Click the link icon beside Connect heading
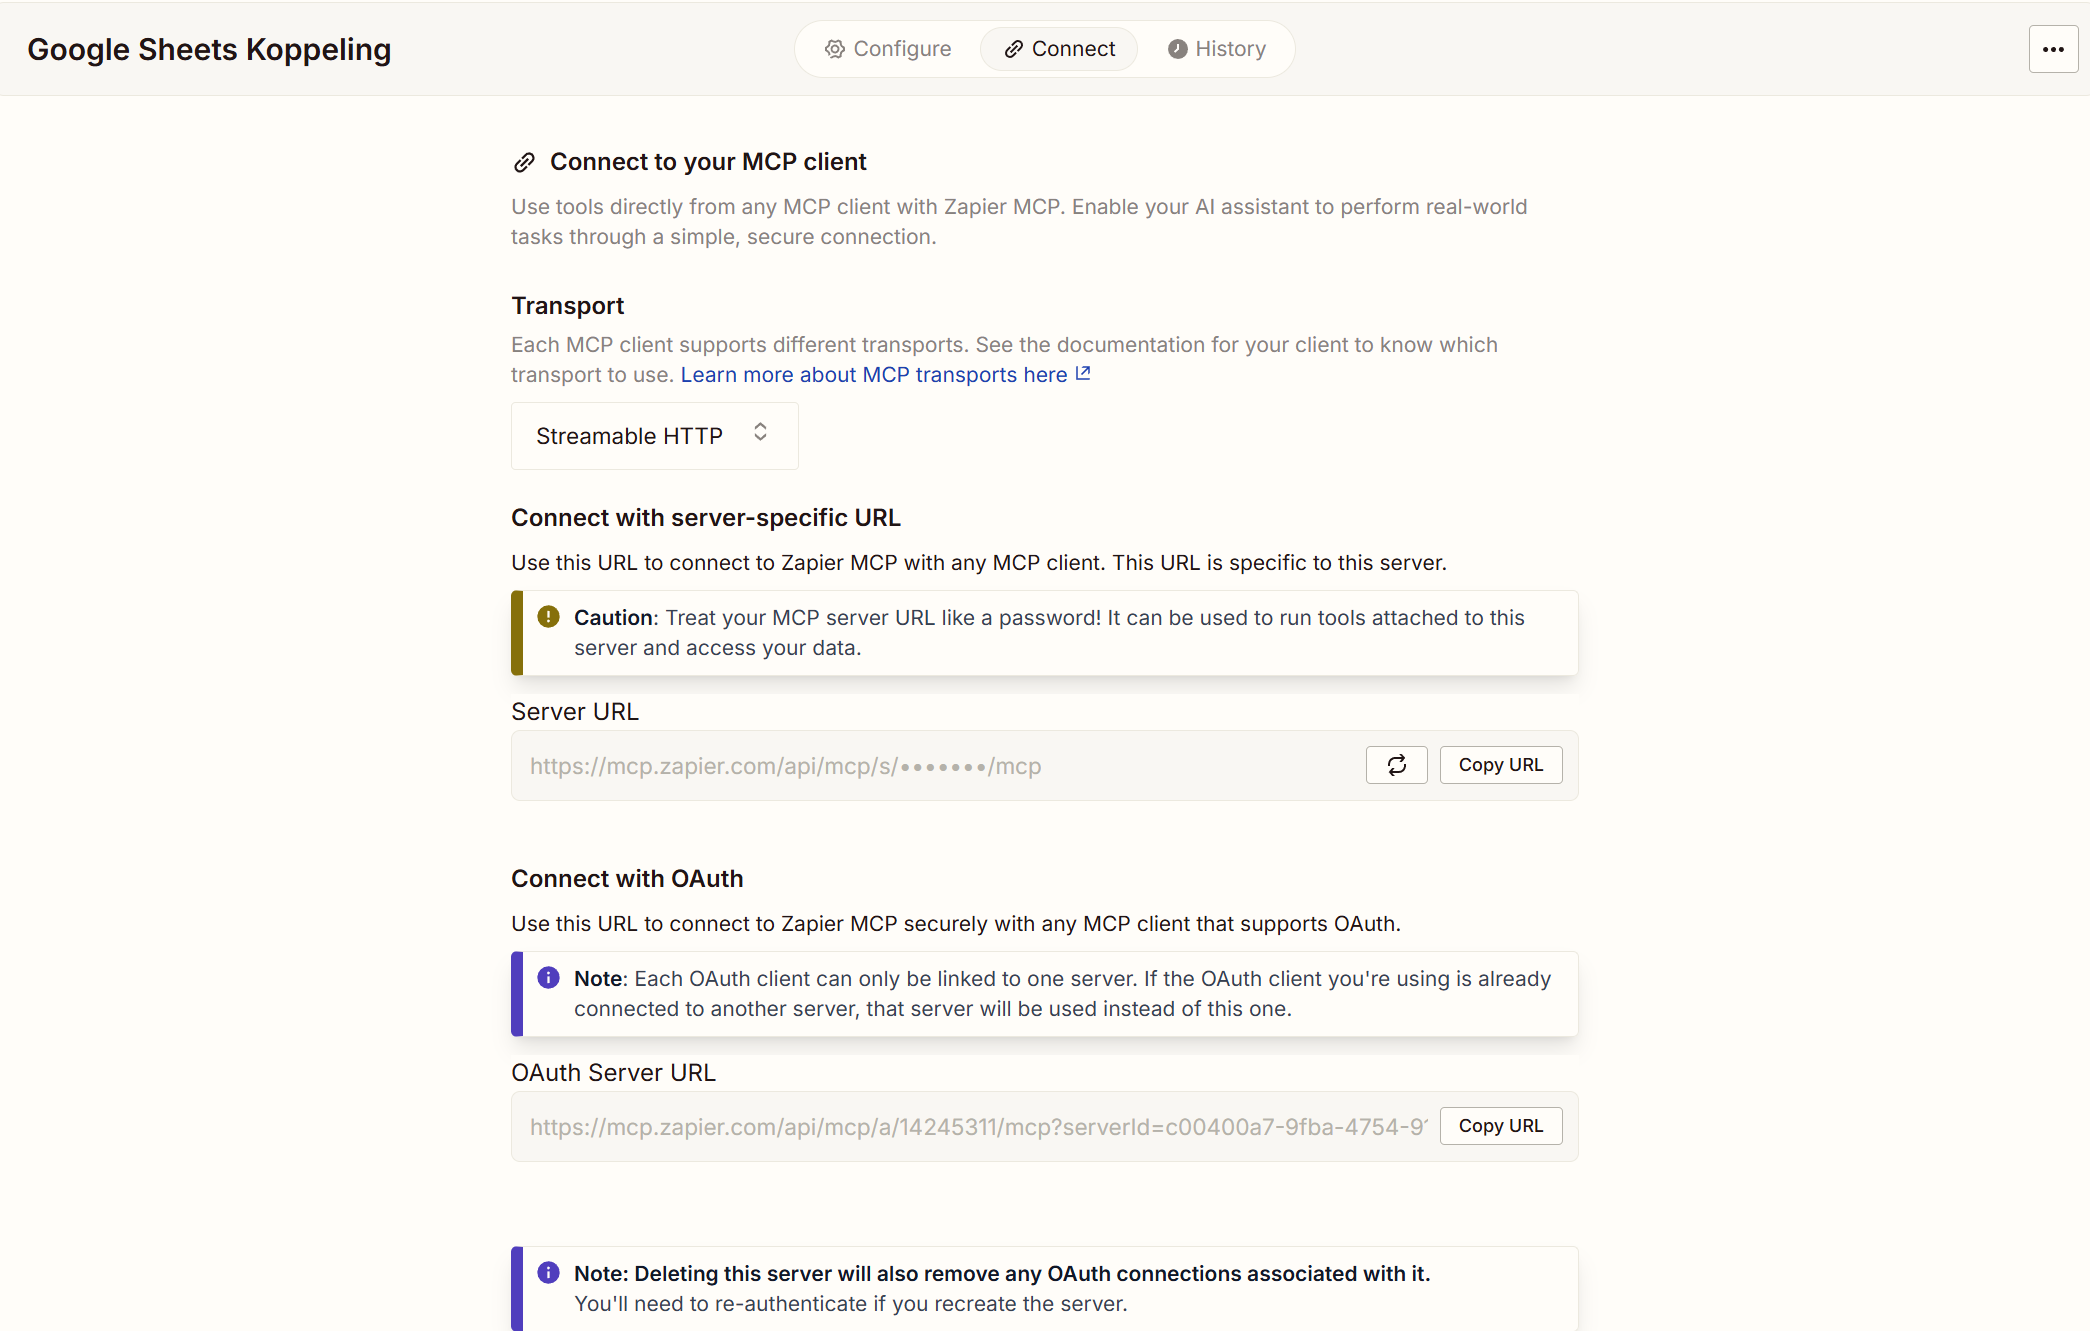The width and height of the screenshot is (2090, 1331). (524, 162)
